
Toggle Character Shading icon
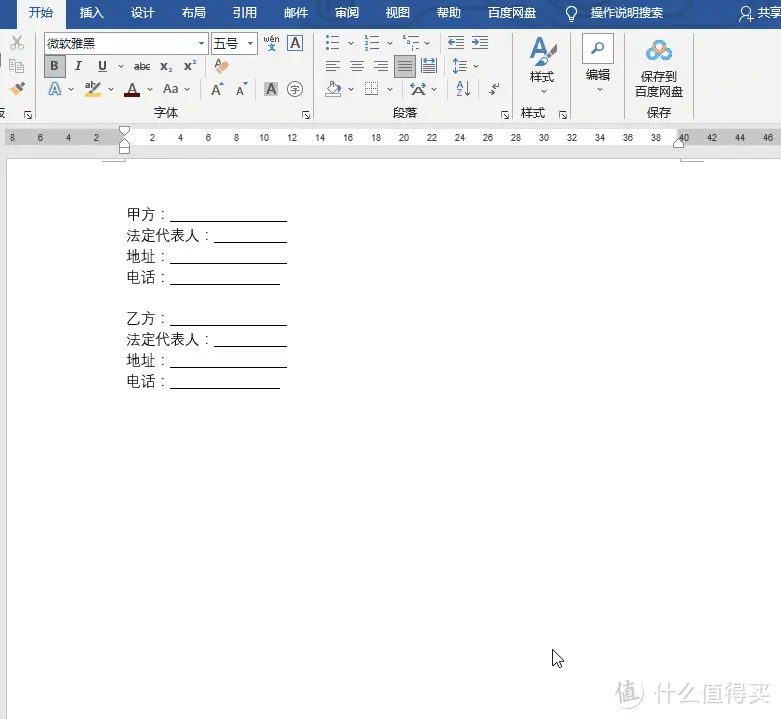[270, 89]
